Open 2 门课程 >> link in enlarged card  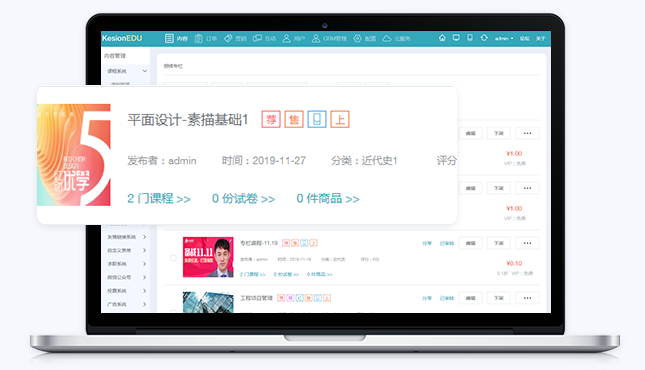tap(159, 199)
